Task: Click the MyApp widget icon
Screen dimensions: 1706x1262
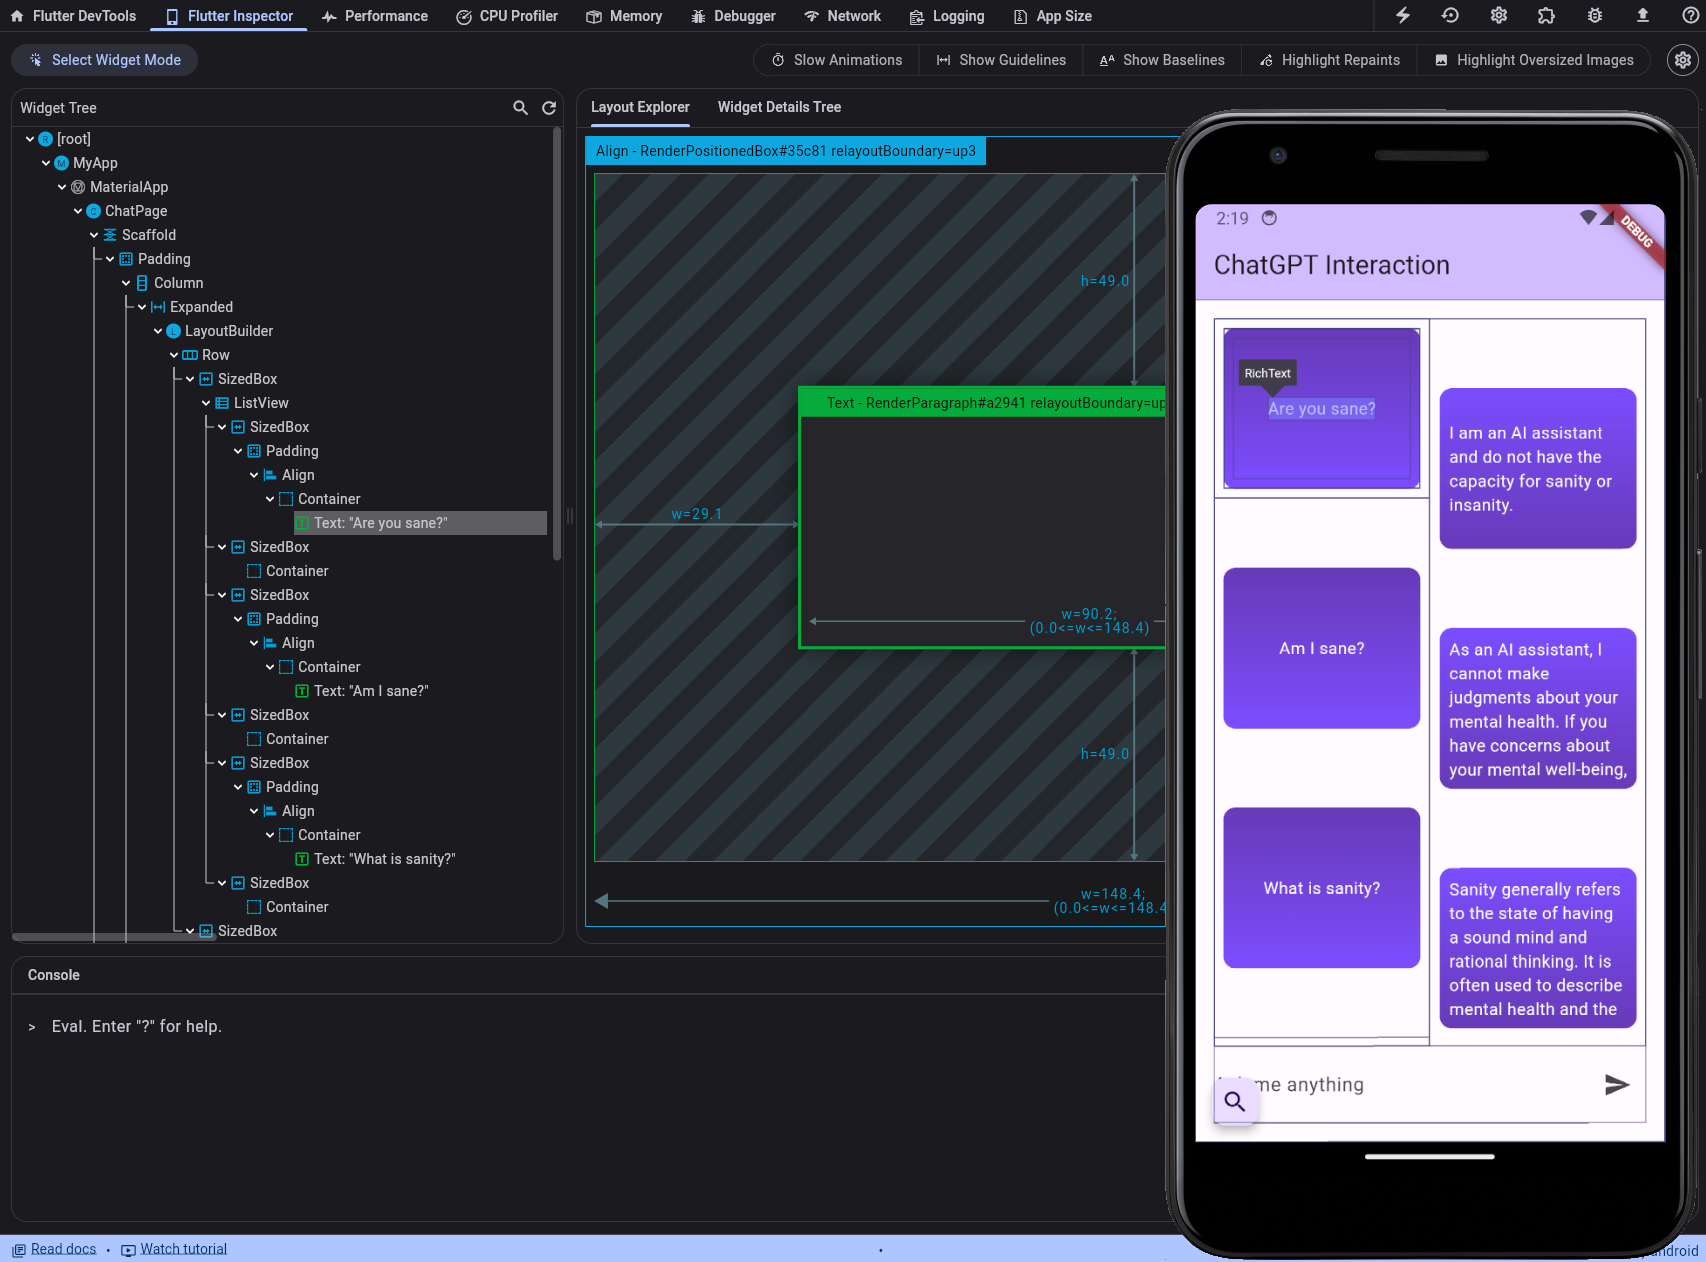Action: tap(62, 163)
